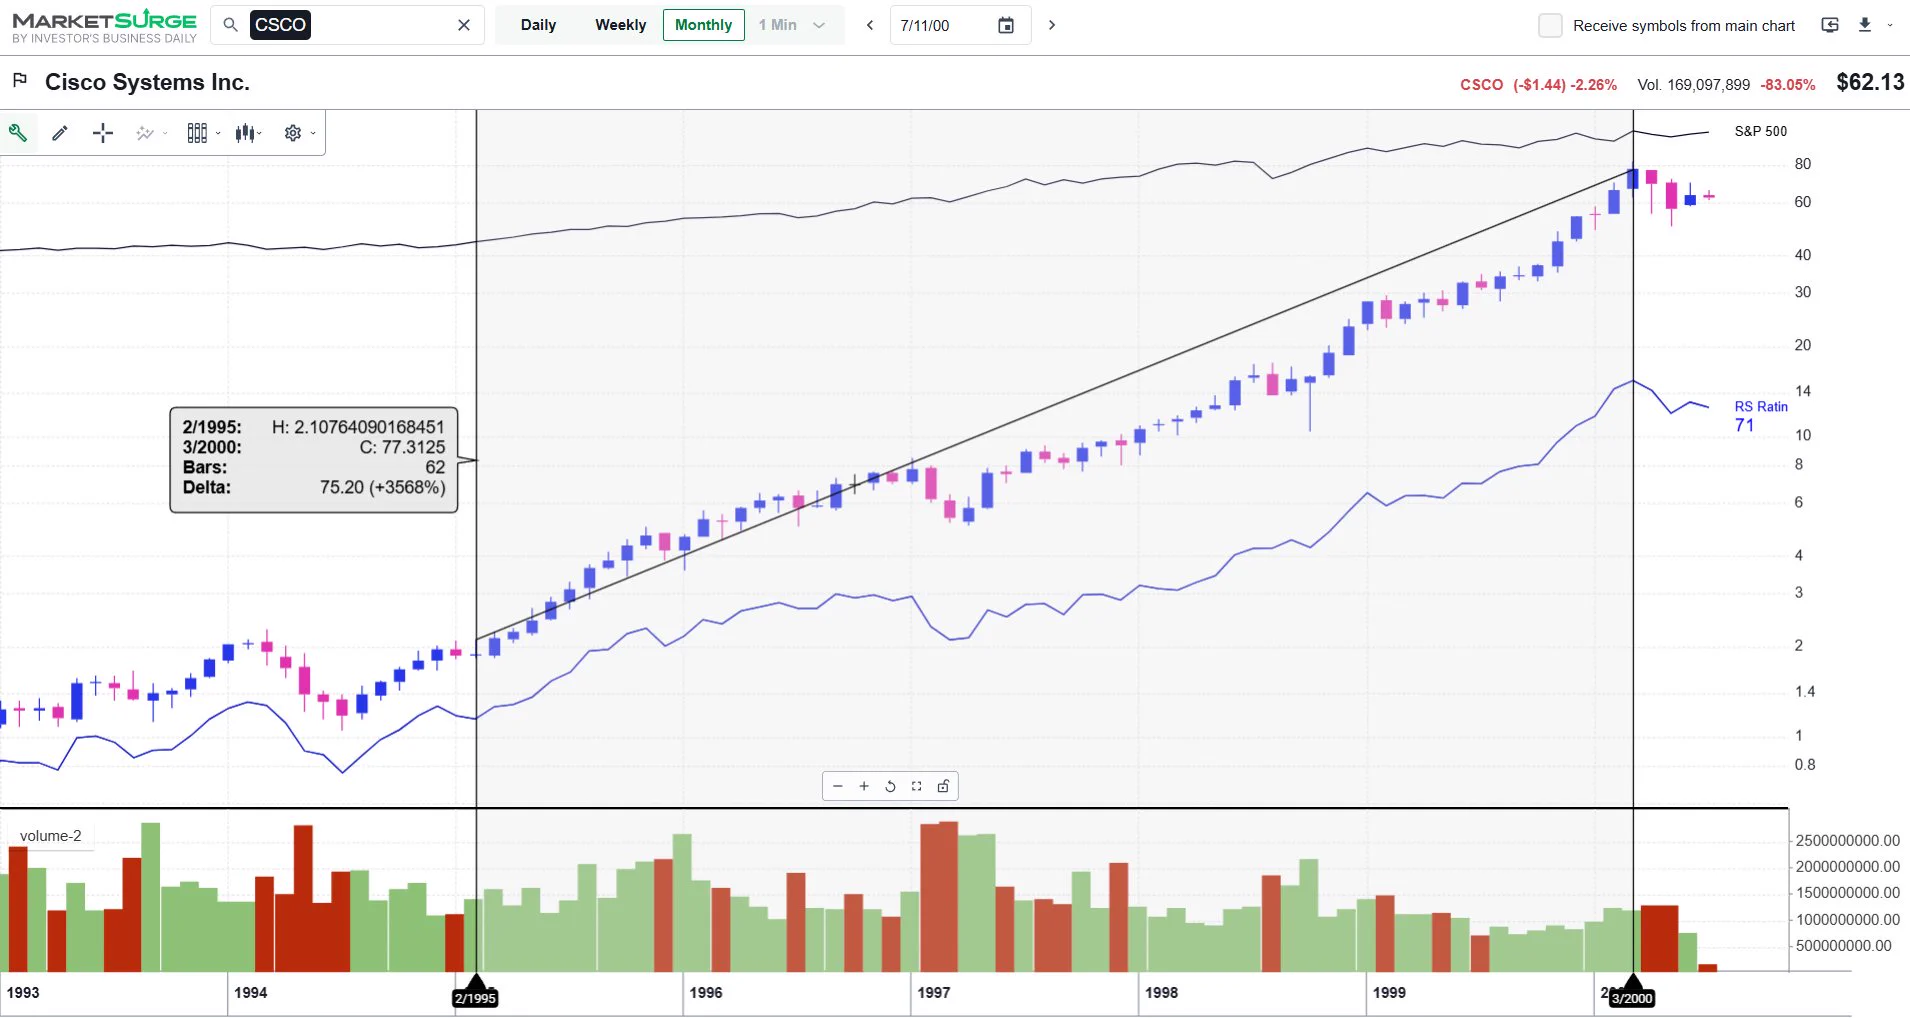Click the MarketSurge logo

click(x=104, y=26)
